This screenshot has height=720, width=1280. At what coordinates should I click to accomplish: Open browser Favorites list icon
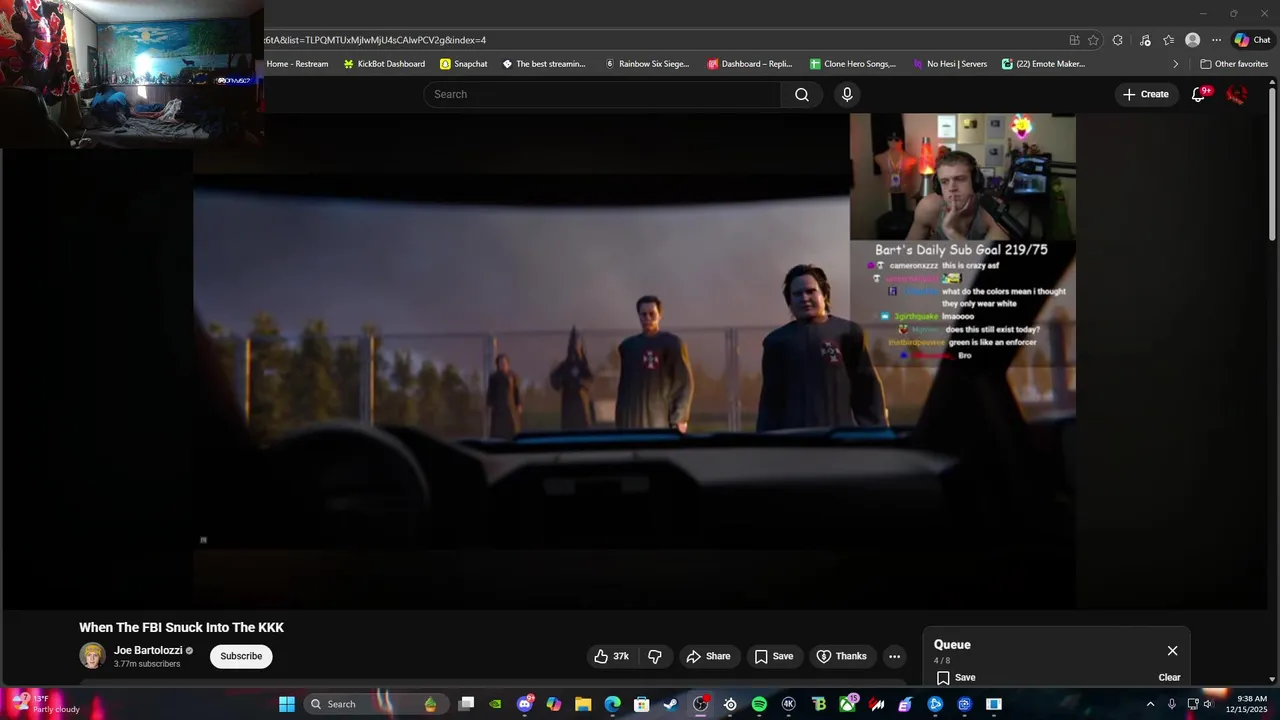tap(1168, 40)
